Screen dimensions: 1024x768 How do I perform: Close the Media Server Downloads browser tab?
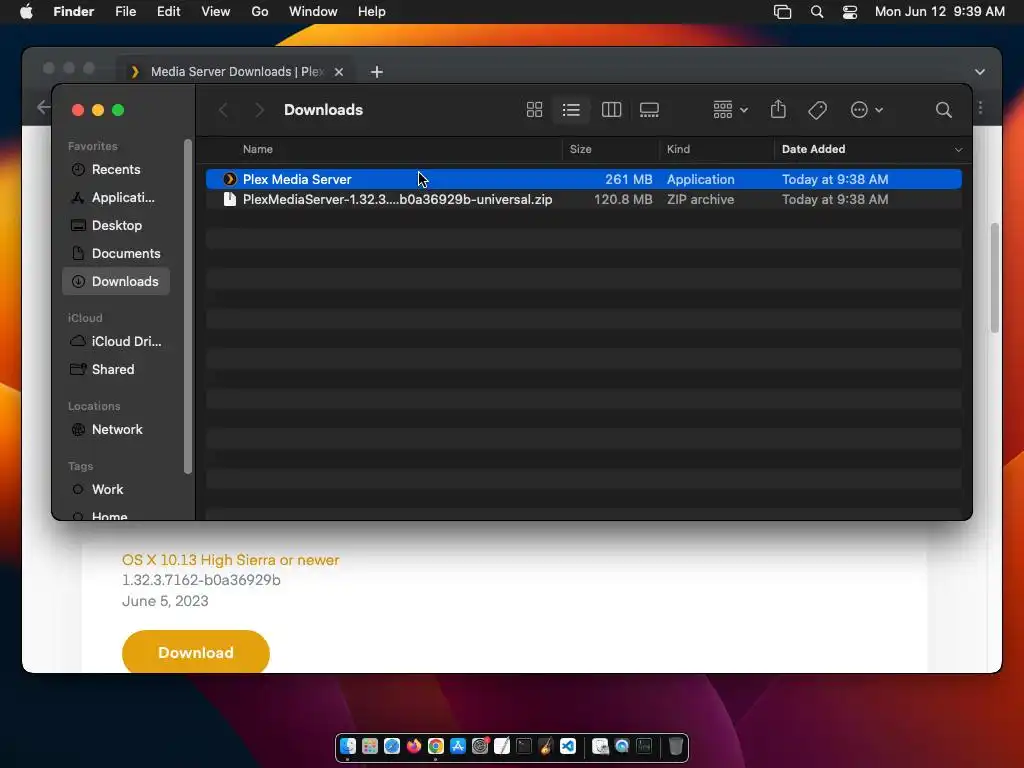339,72
